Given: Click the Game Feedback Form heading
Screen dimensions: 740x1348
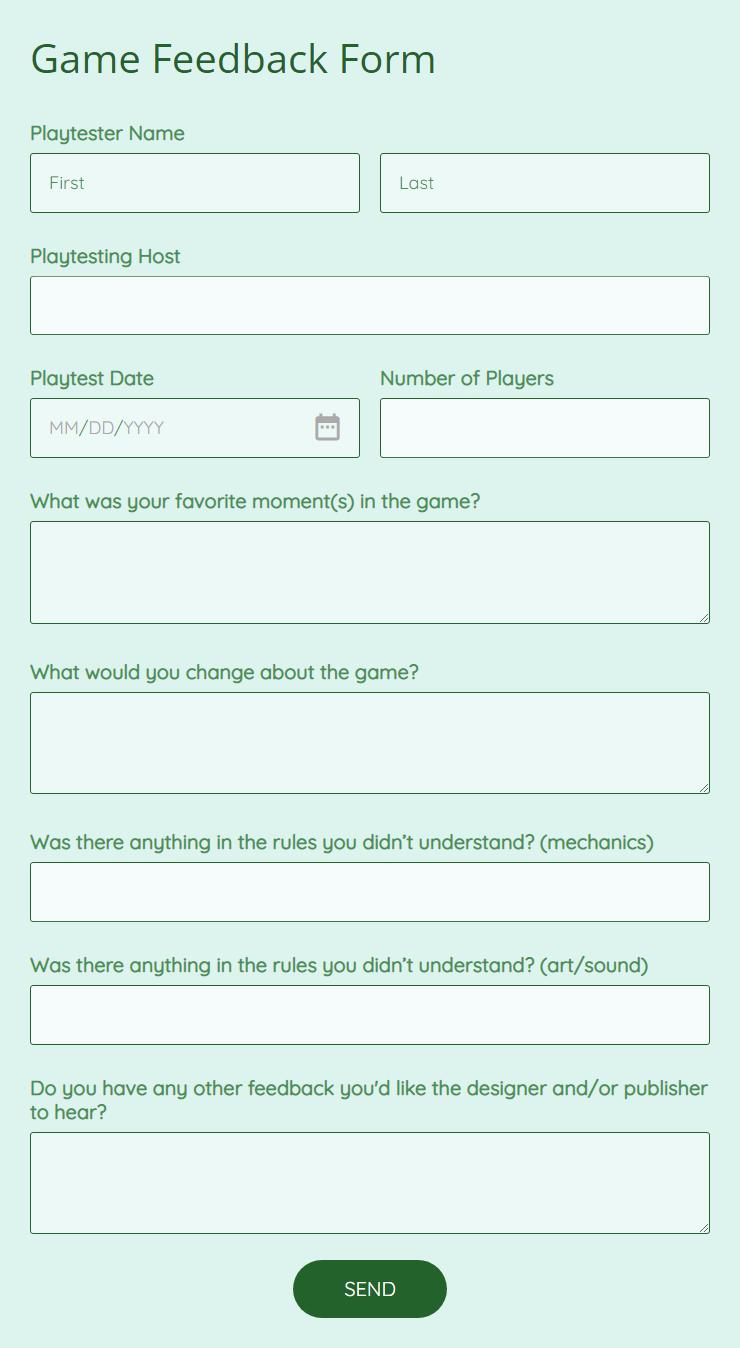Looking at the screenshot, I should (x=233, y=59).
